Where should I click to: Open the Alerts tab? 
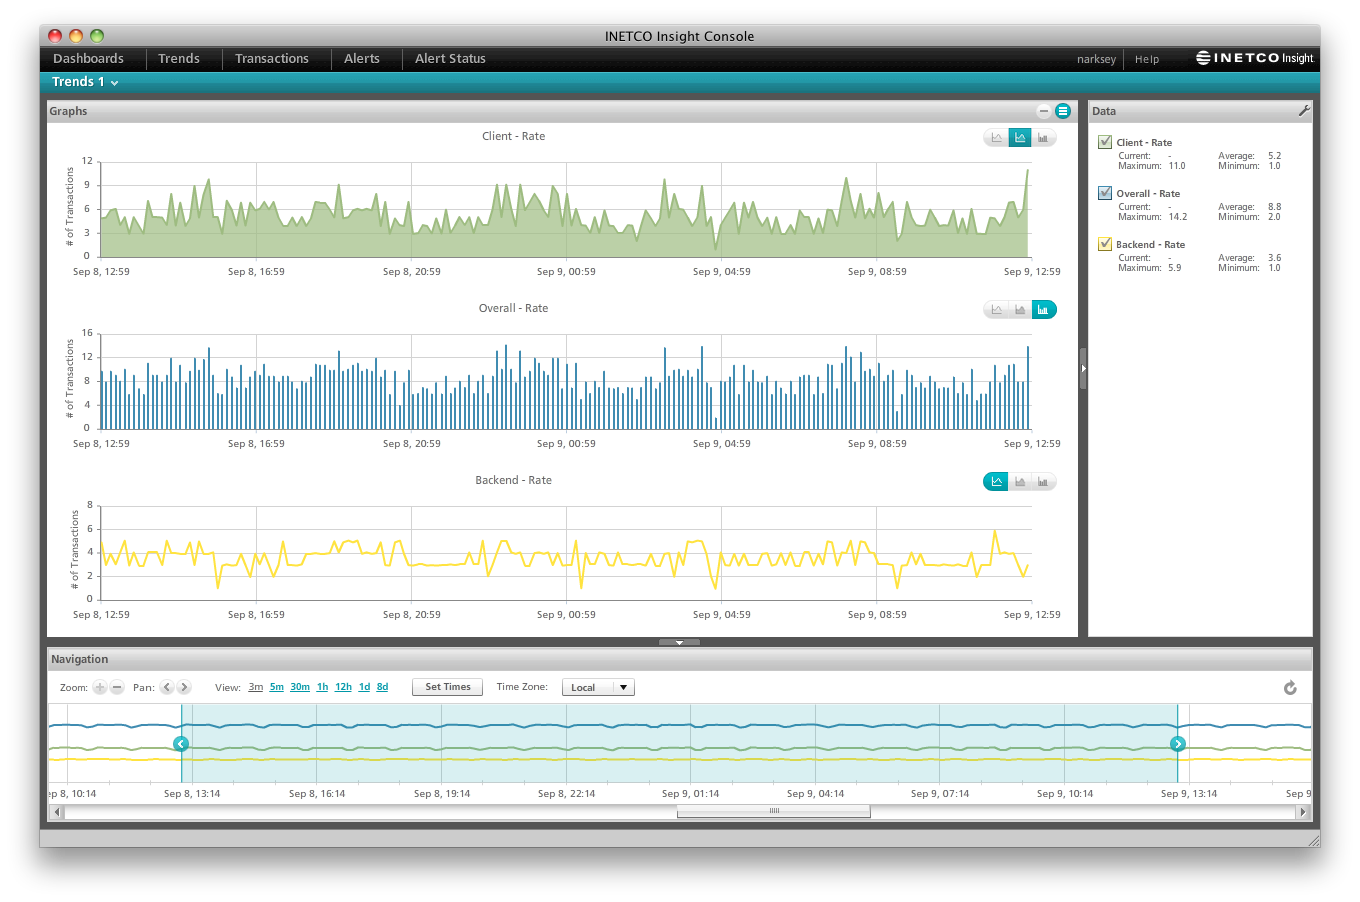pyautogui.click(x=362, y=59)
